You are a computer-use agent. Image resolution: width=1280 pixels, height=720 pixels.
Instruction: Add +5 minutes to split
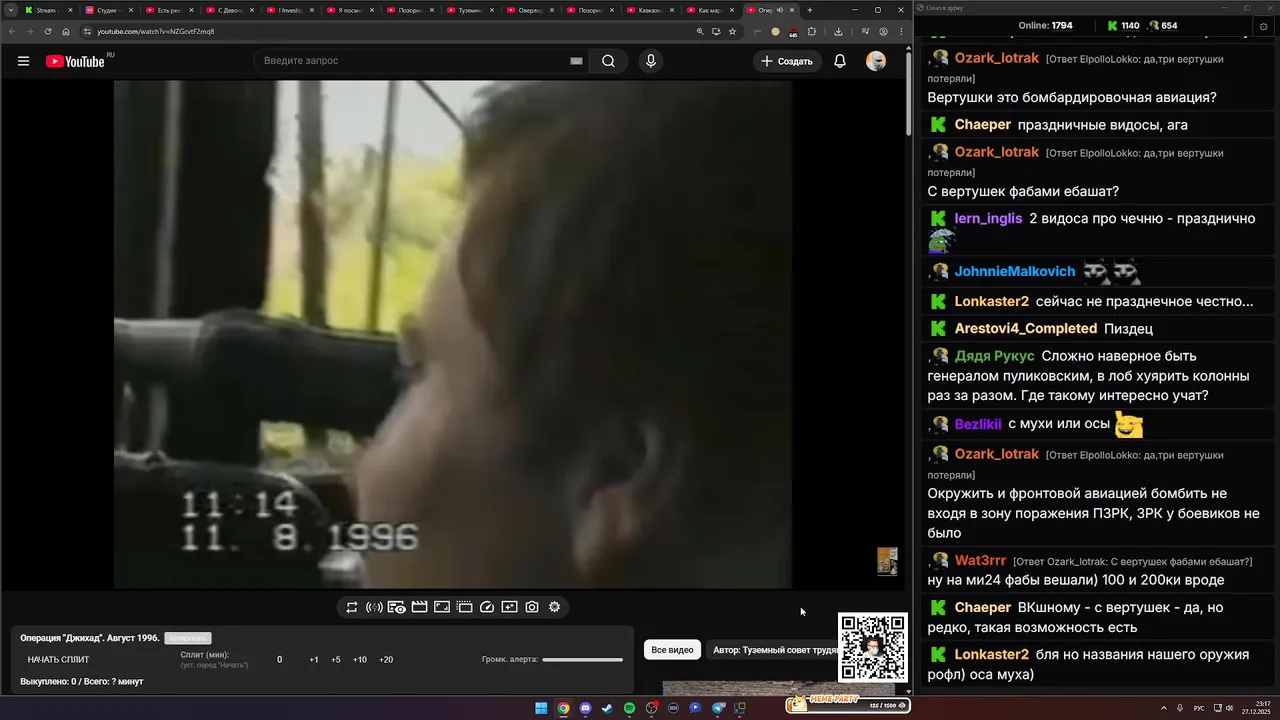pyautogui.click(x=336, y=660)
